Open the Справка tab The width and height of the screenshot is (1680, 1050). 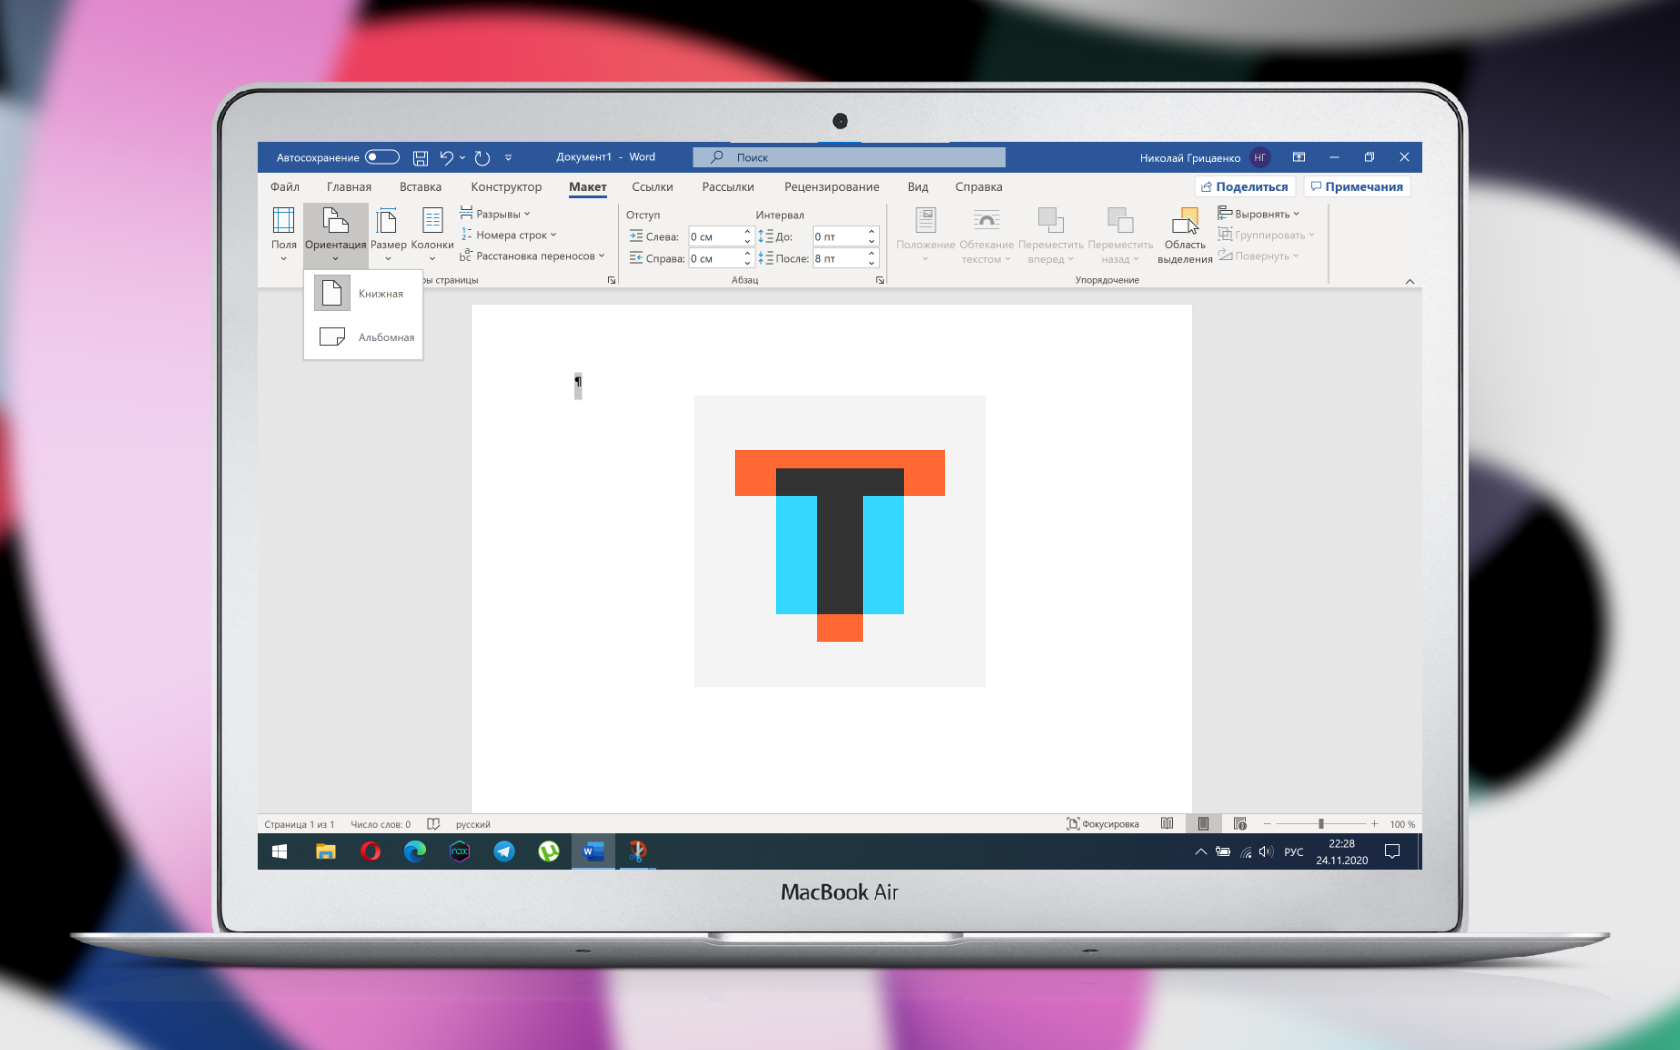(978, 187)
